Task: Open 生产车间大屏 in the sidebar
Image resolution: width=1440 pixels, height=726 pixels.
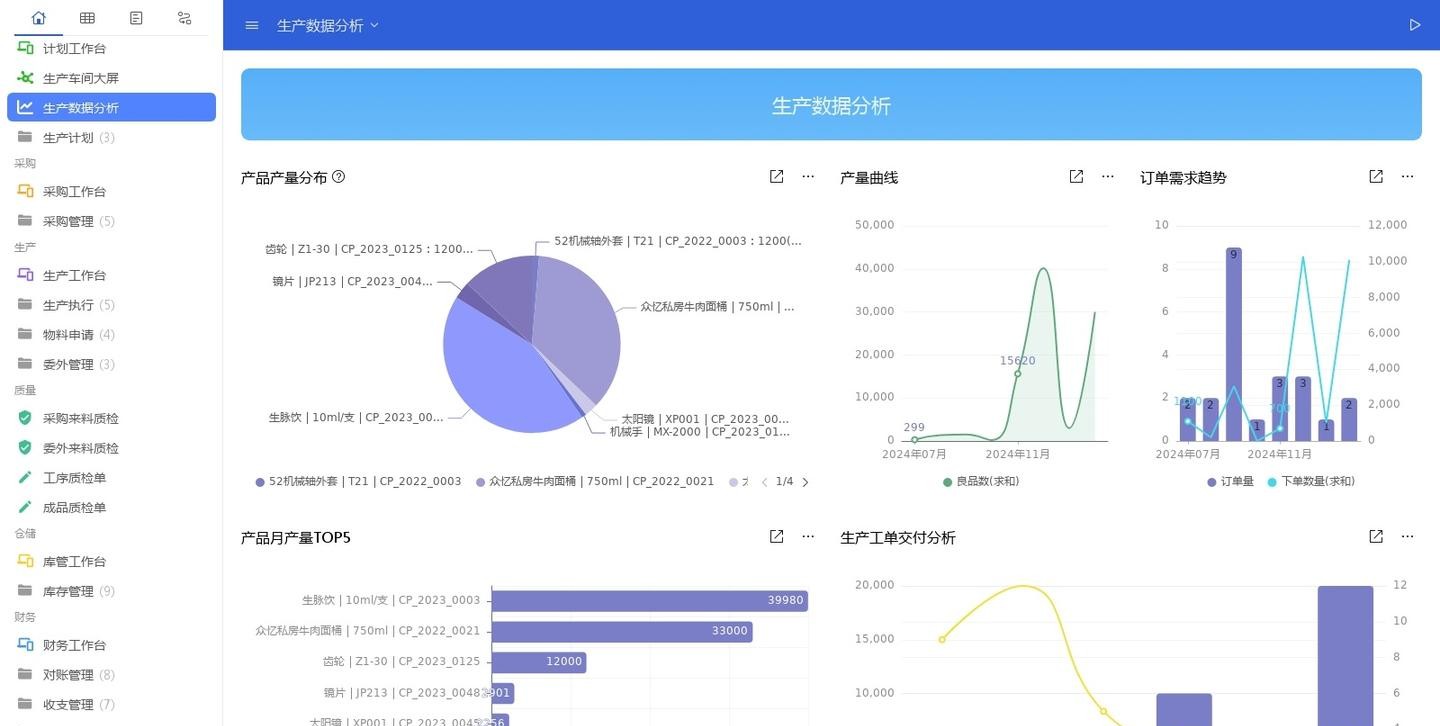Action: click(80, 77)
